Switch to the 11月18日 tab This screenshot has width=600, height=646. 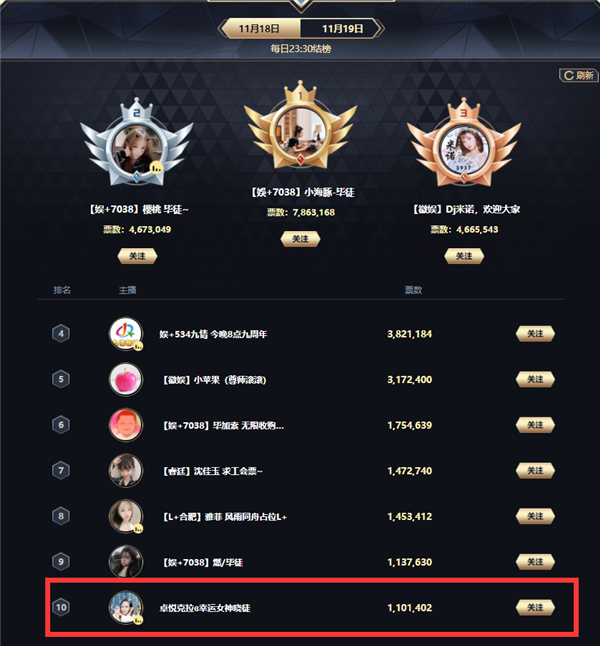(x=260, y=28)
